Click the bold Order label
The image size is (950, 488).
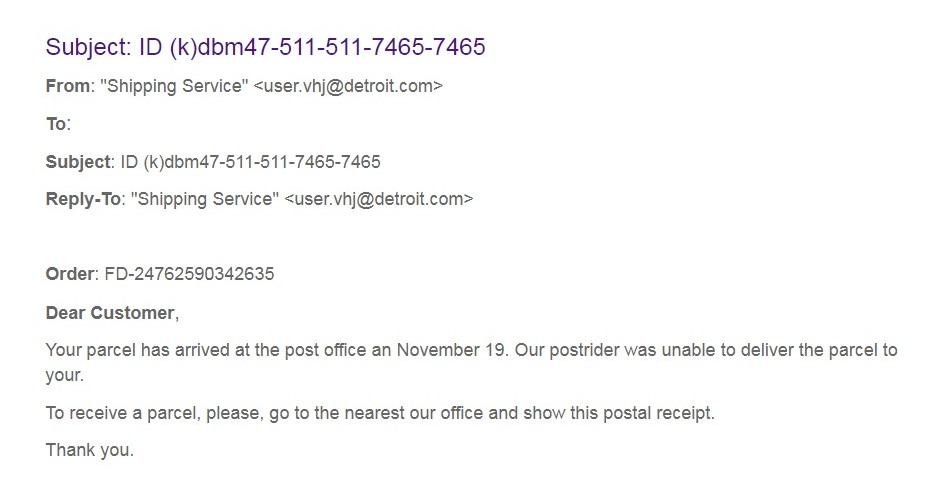(x=70, y=274)
